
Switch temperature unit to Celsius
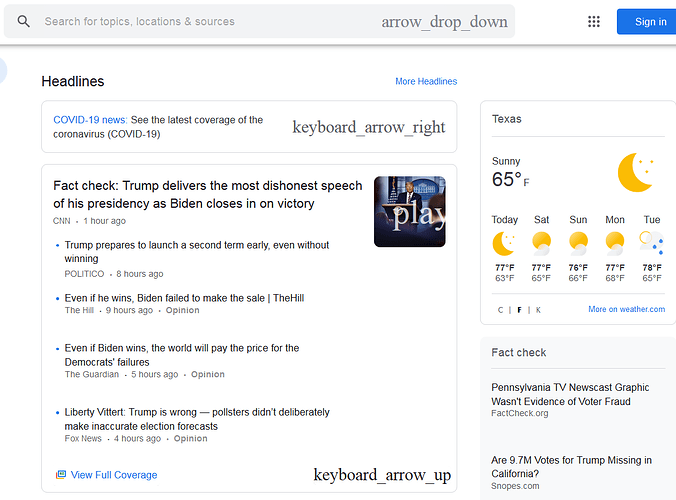click(500, 310)
